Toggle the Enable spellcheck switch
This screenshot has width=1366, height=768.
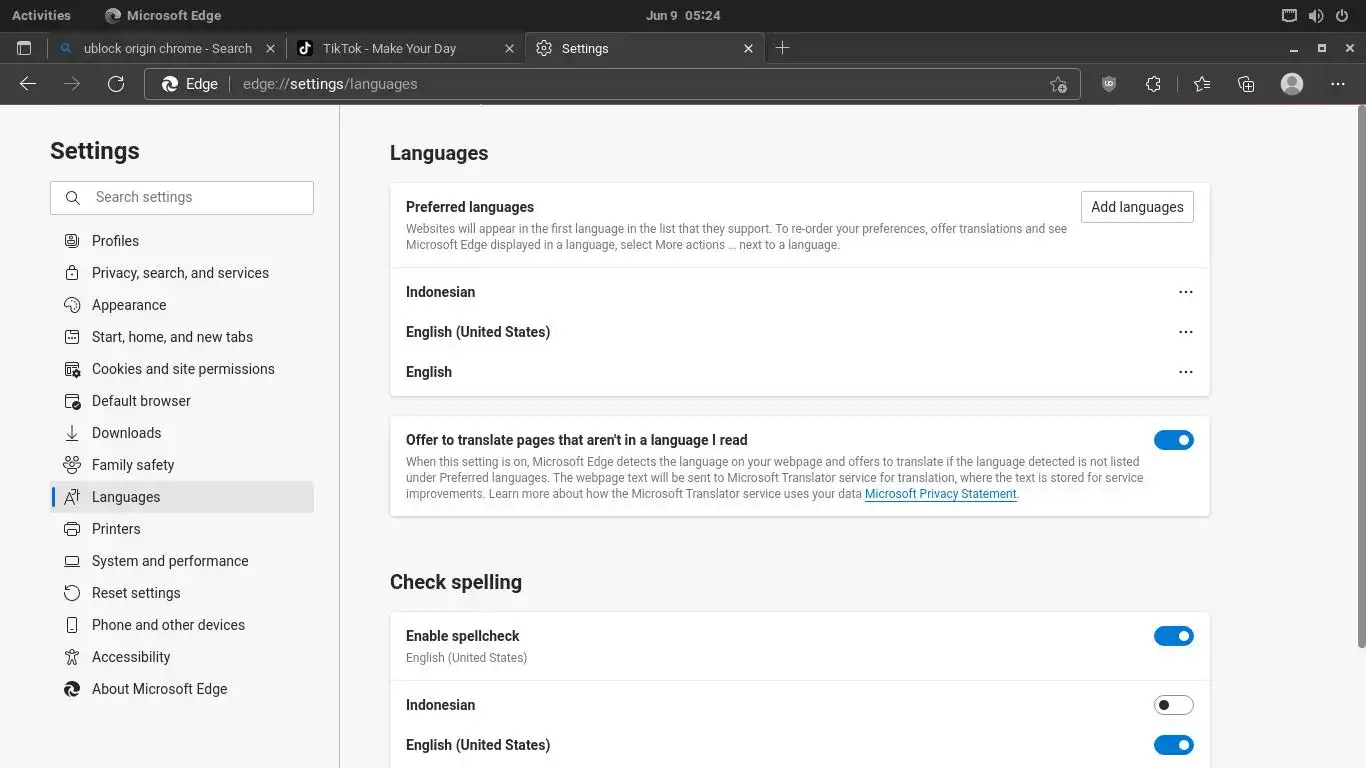pos(1174,636)
